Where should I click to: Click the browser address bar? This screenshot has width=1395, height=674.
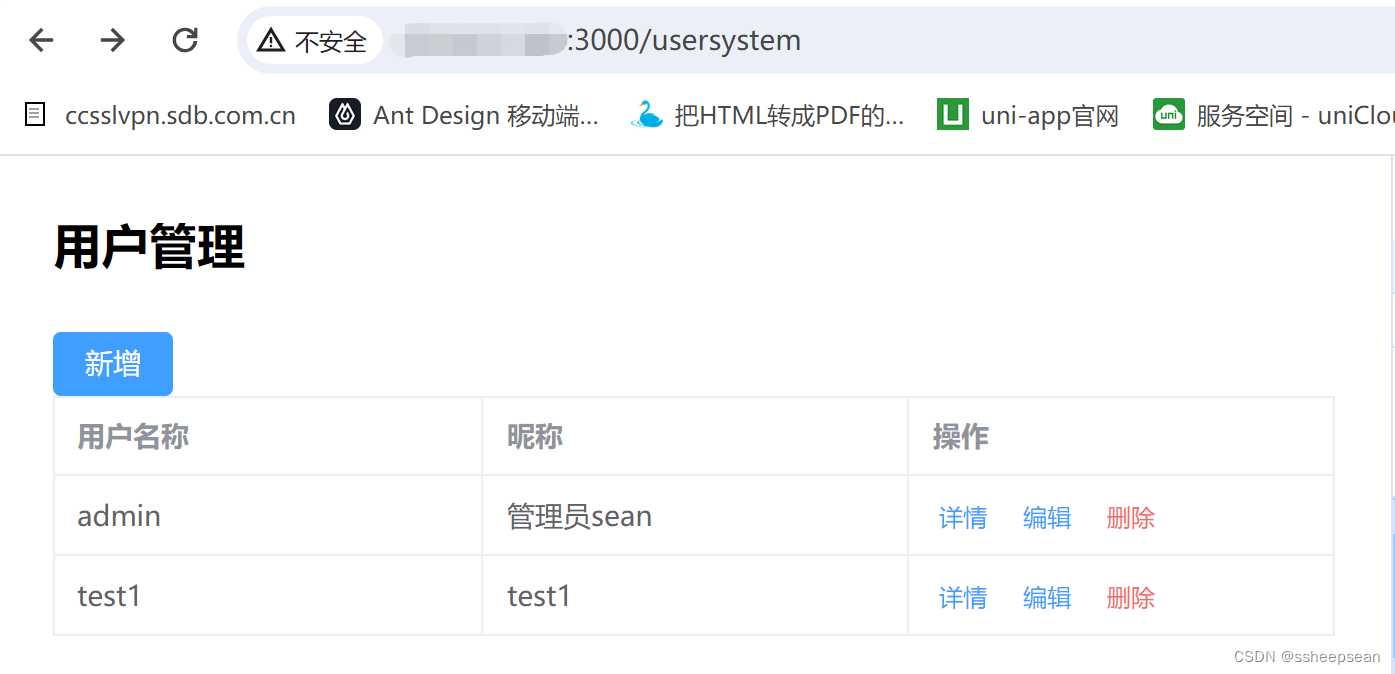tap(700, 40)
